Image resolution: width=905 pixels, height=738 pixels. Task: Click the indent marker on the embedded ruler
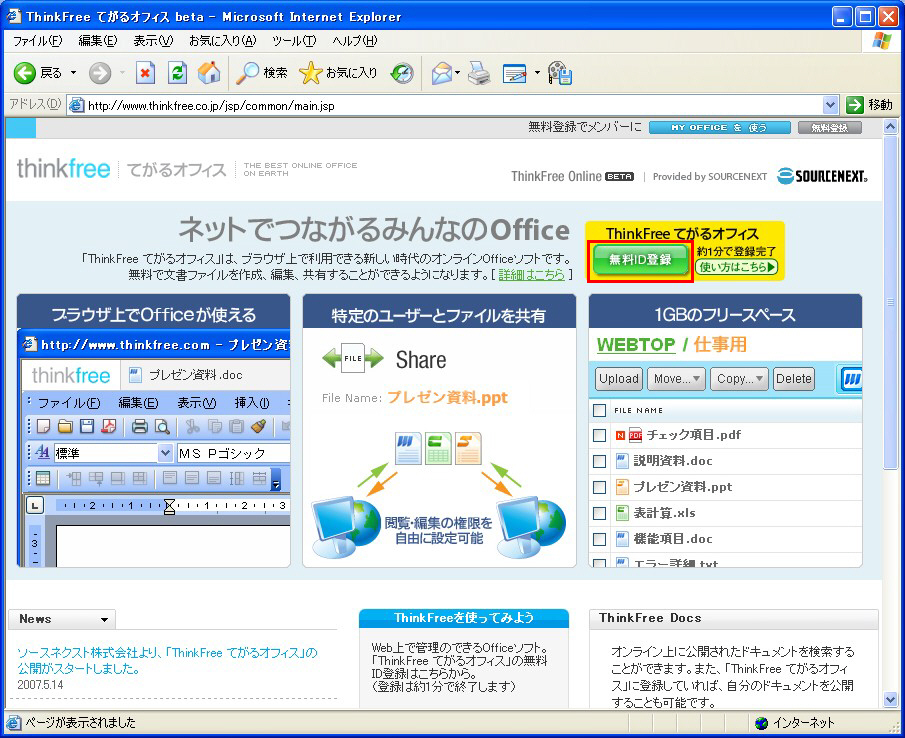169,505
